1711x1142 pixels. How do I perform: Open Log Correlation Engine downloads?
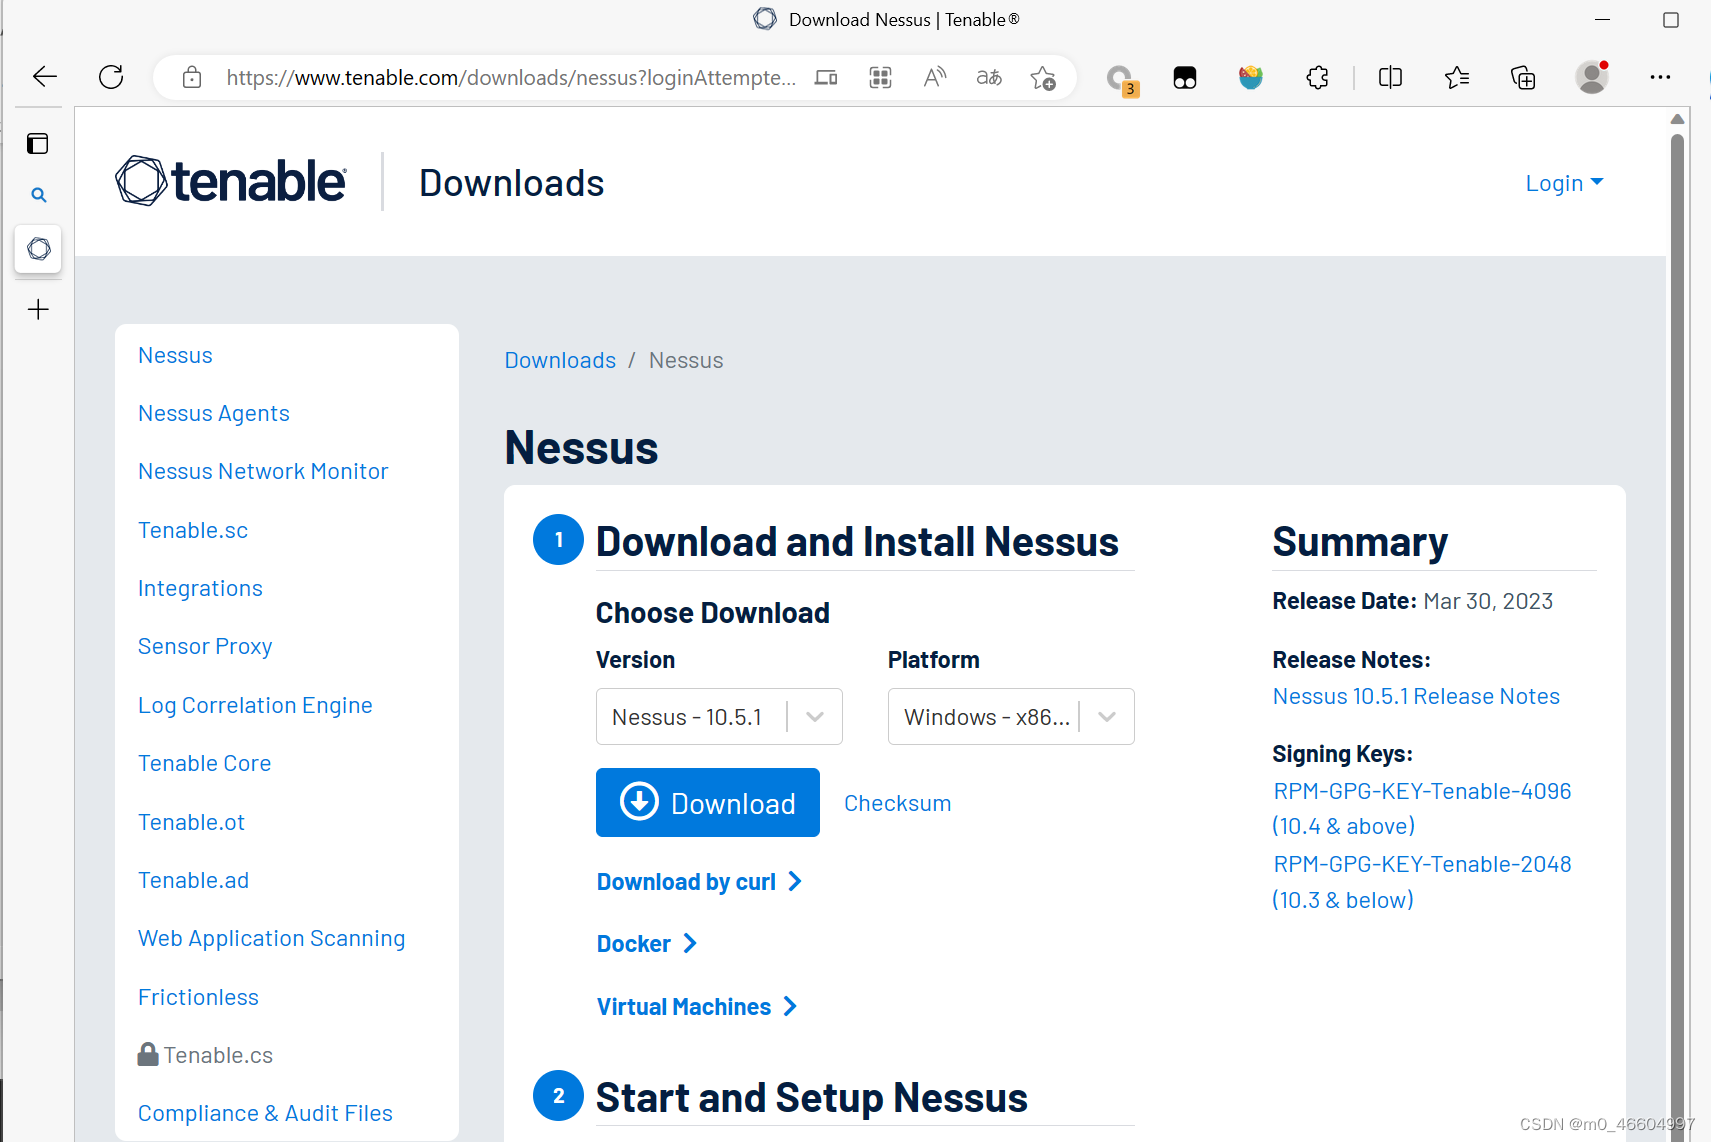point(255,706)
